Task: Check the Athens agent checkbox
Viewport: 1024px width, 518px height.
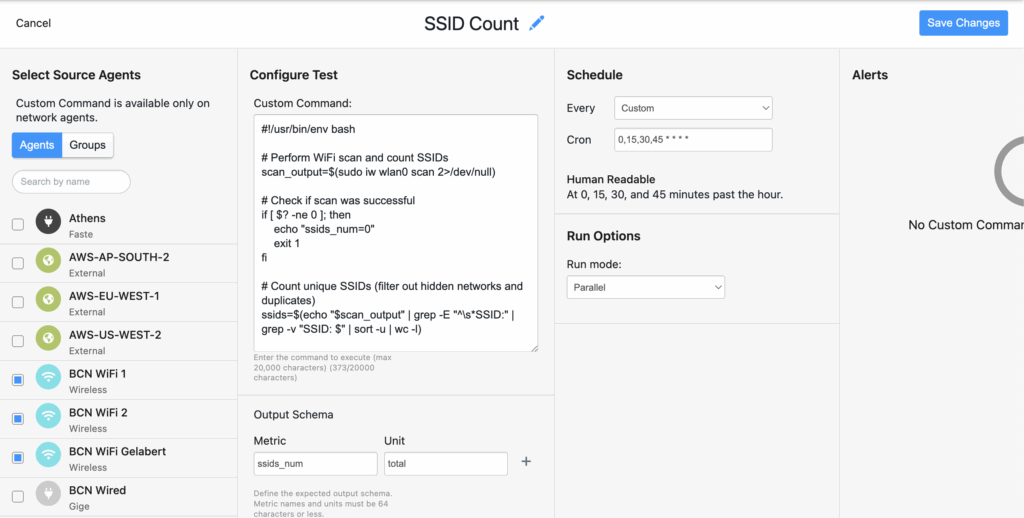Action: pyautogui.click(x=18, y=225)
